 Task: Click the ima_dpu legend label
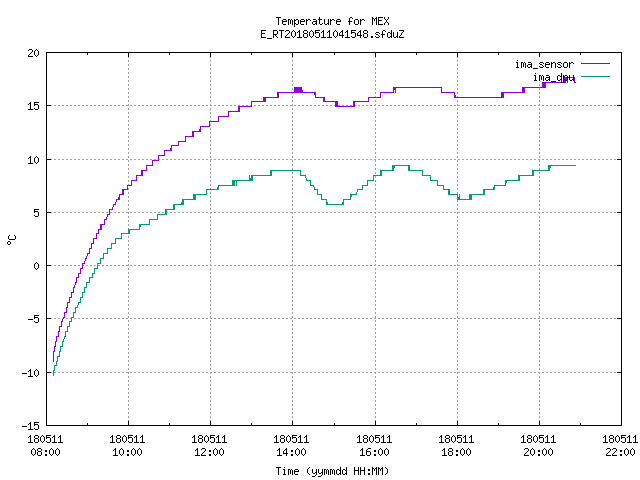[x=554, y=77]
